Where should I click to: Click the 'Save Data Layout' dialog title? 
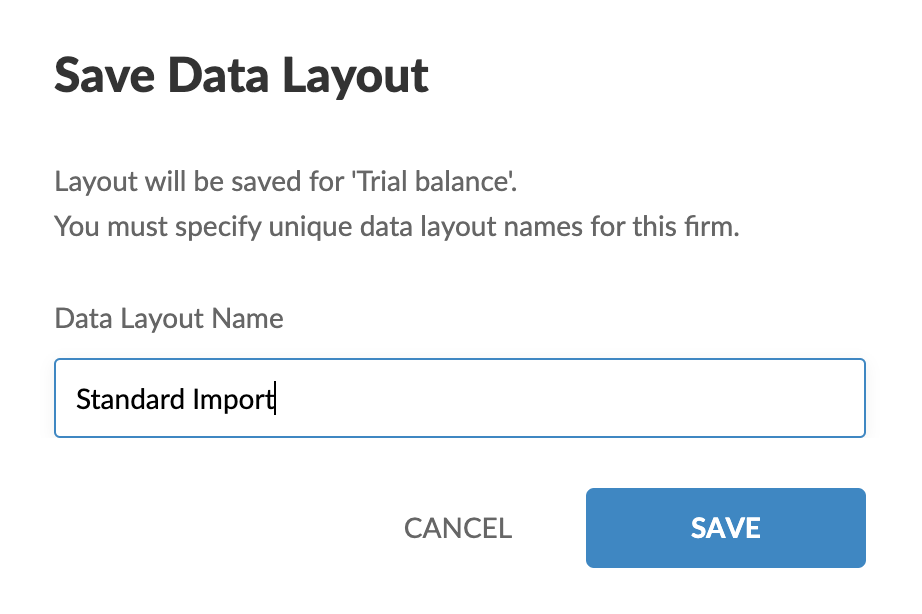[241, 74]
